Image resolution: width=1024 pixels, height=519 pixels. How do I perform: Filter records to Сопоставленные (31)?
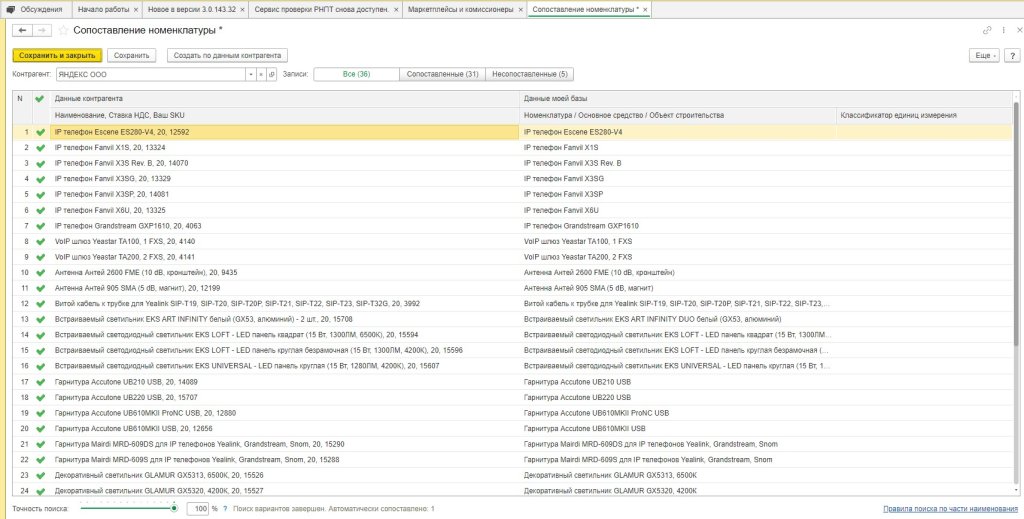pos(442,74)
